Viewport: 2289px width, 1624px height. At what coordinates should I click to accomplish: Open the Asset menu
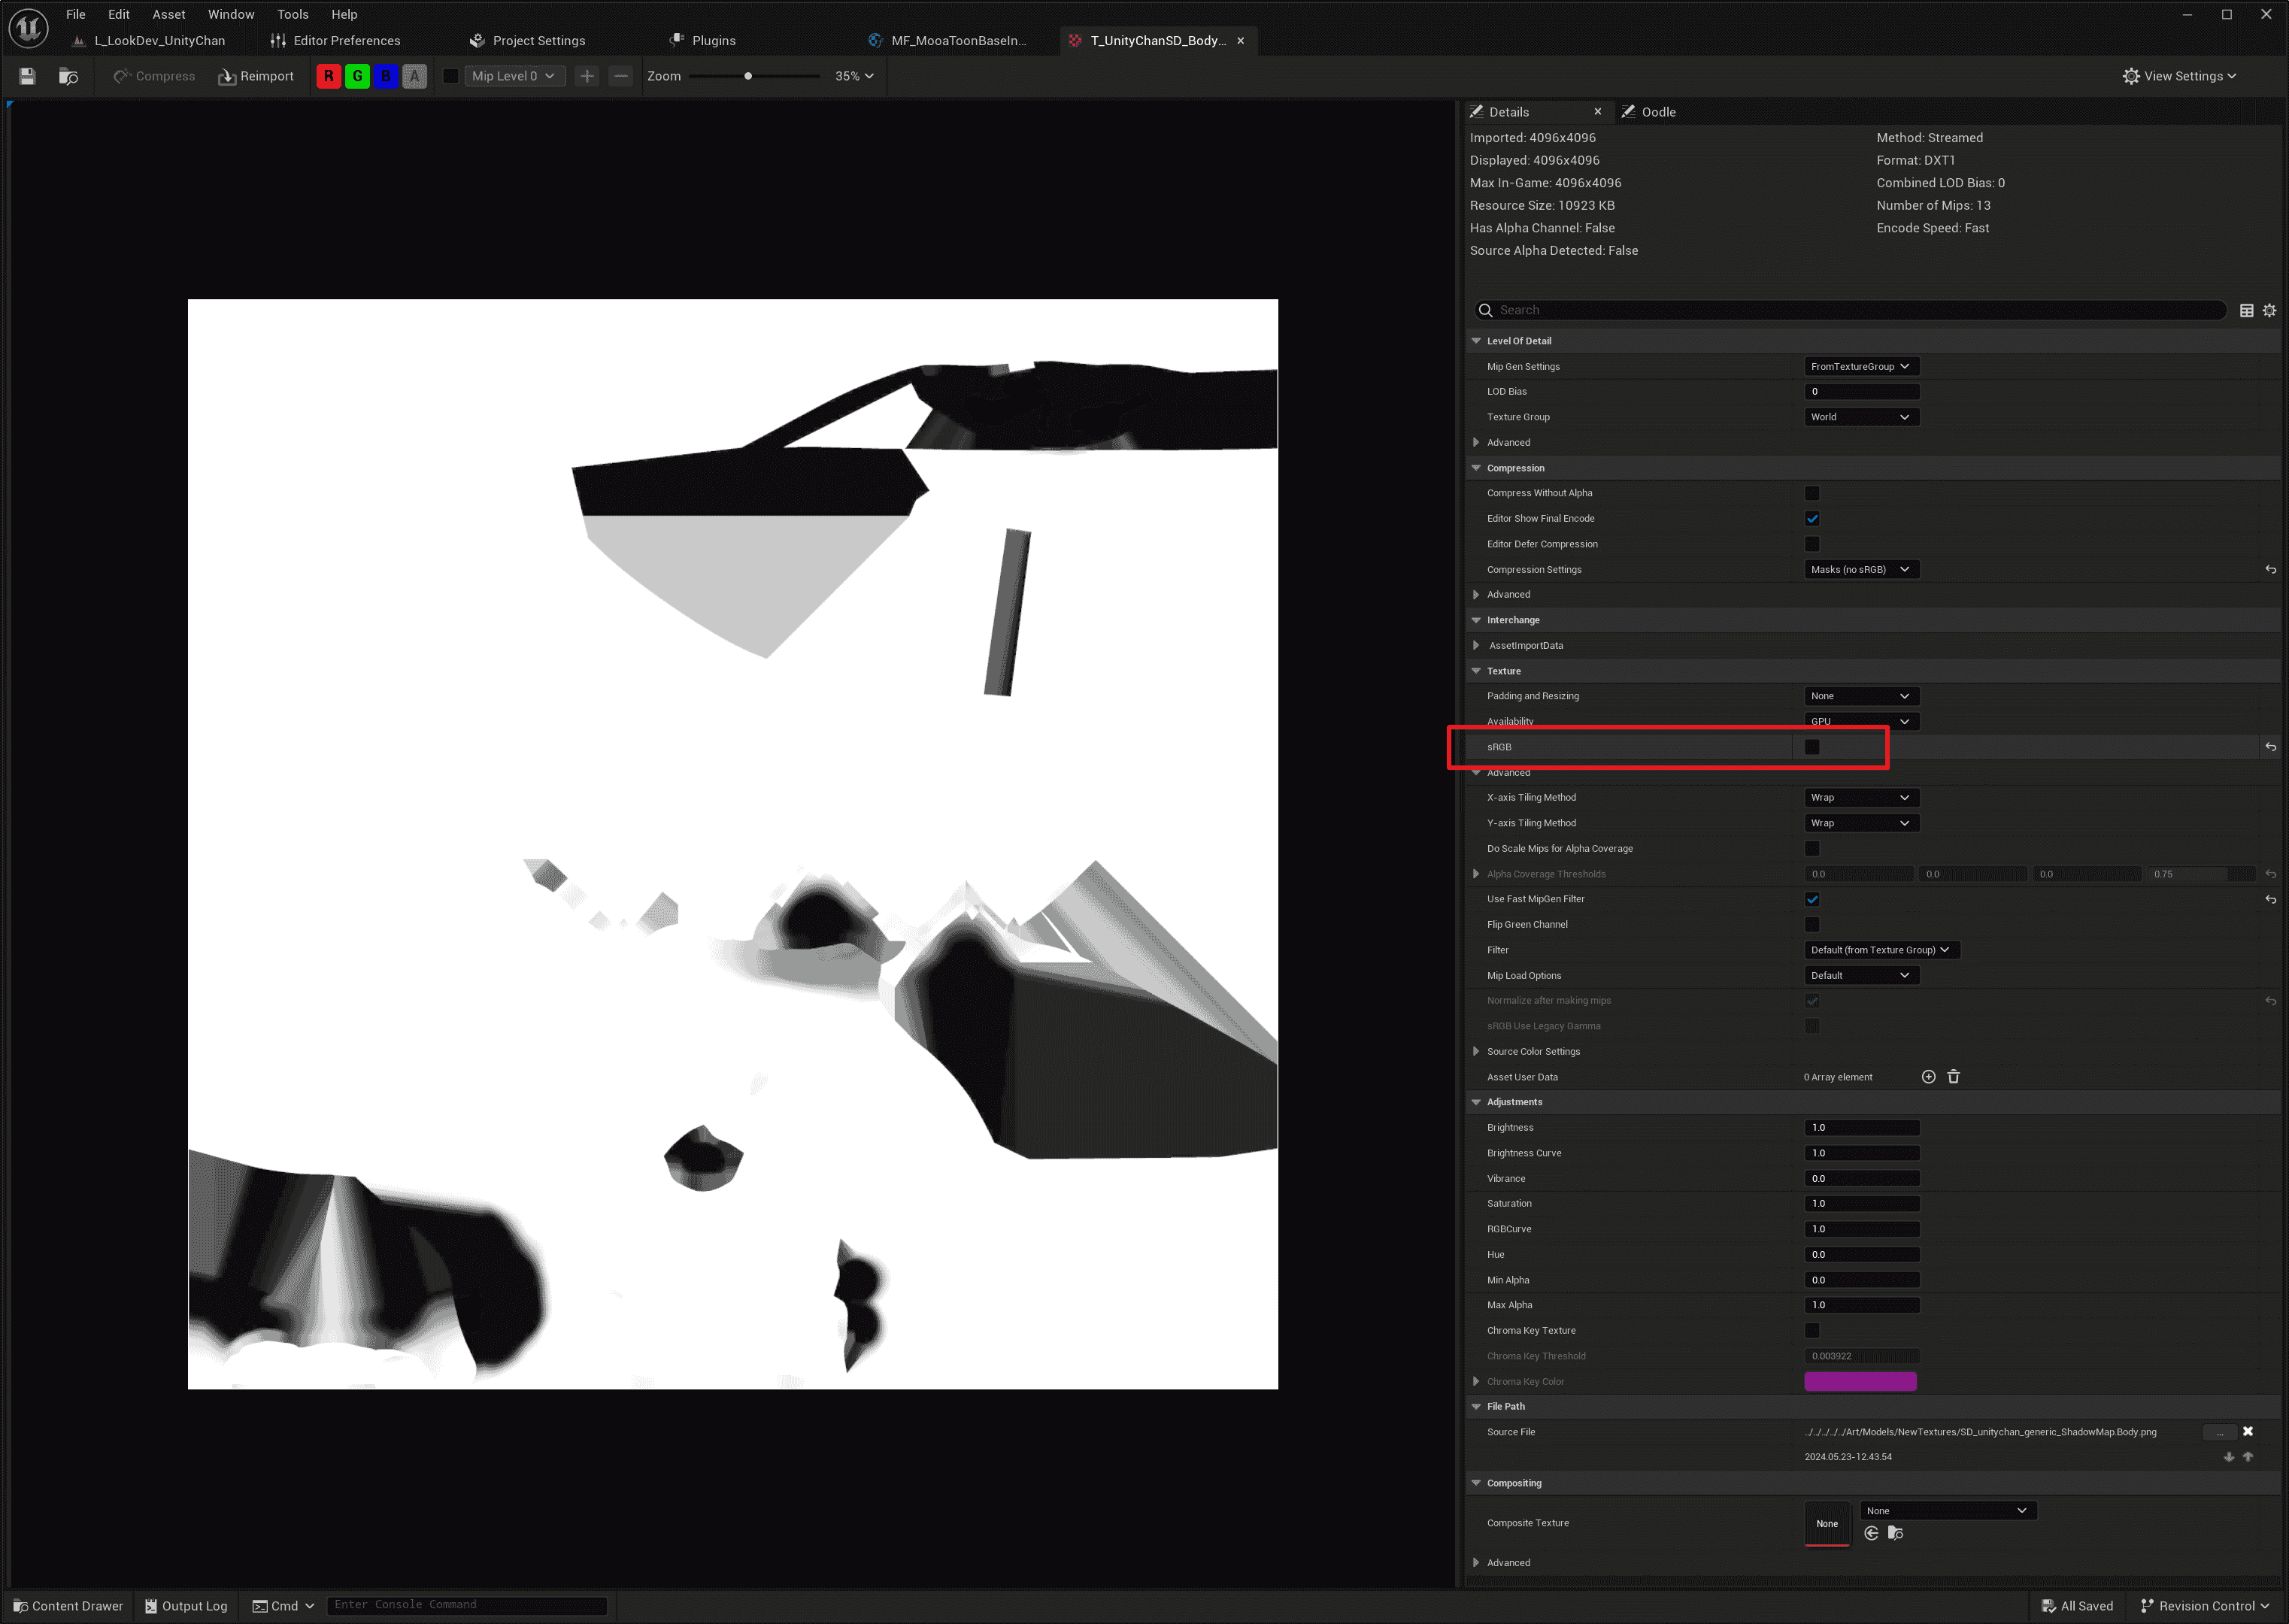169,14
